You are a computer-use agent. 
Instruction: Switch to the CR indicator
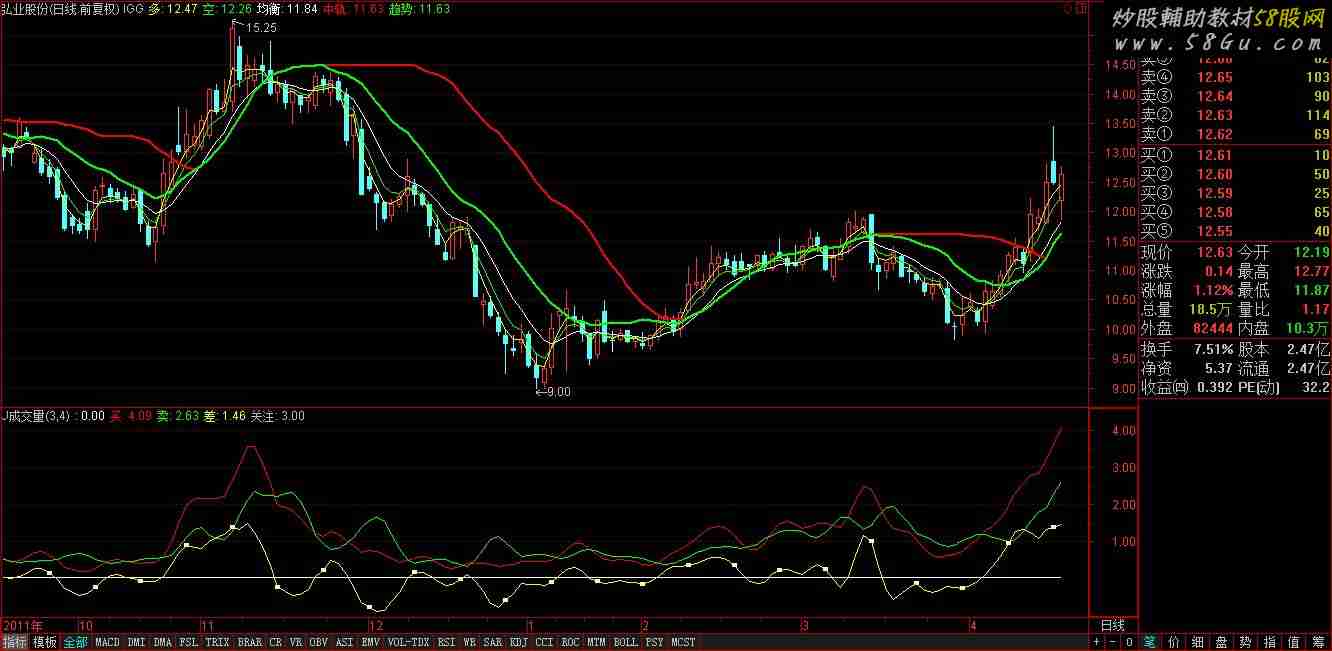click(275, 642)
